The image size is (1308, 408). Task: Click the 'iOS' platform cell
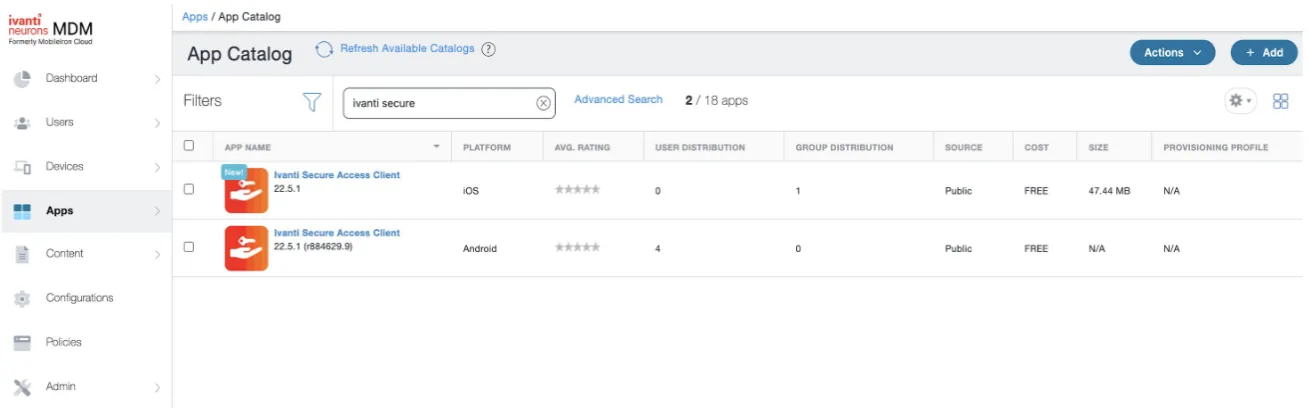[x=471, y=190]
